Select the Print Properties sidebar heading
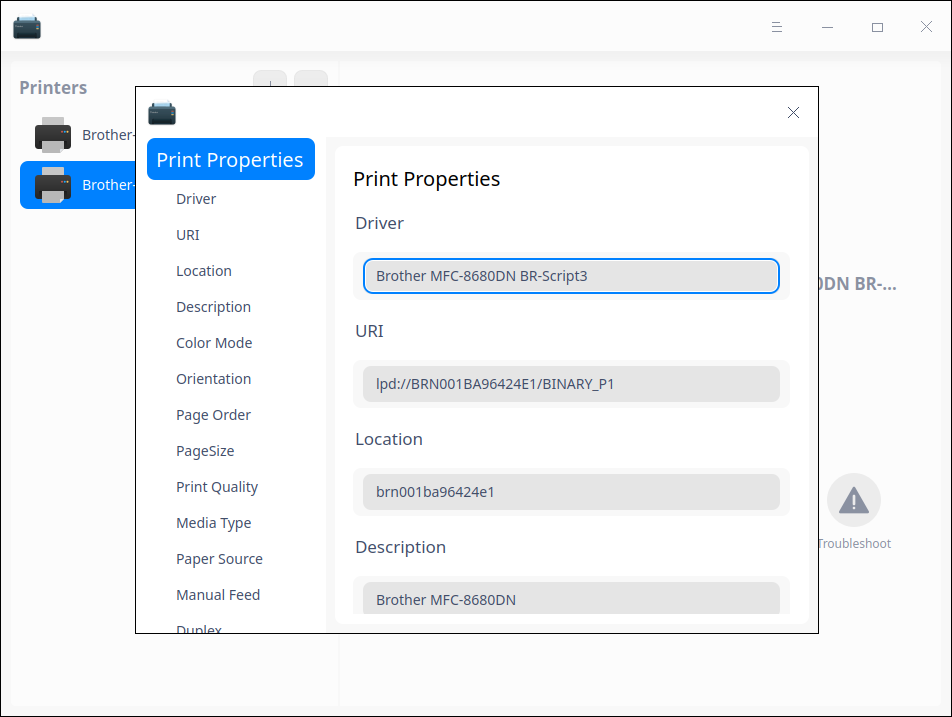The width and height of the screenshot is (952, 717). click(x=230, y=160)
